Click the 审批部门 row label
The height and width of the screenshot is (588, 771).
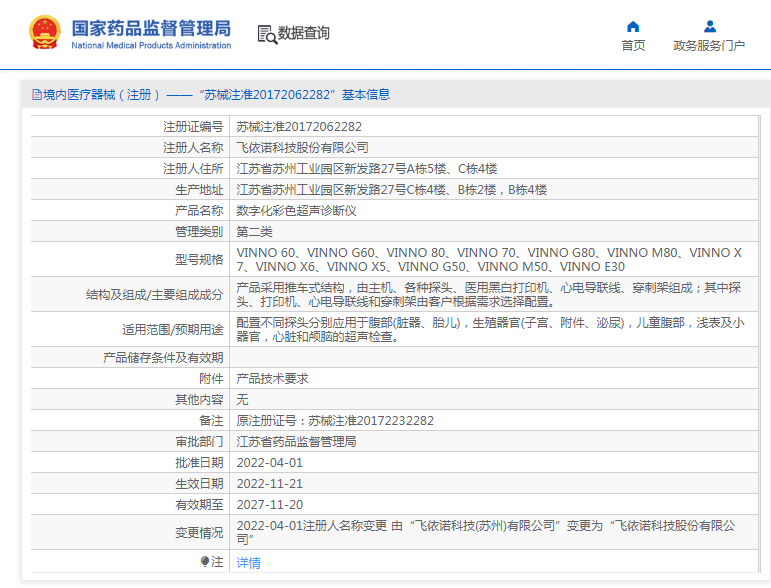pyautogui.click(x=199, y=441)
